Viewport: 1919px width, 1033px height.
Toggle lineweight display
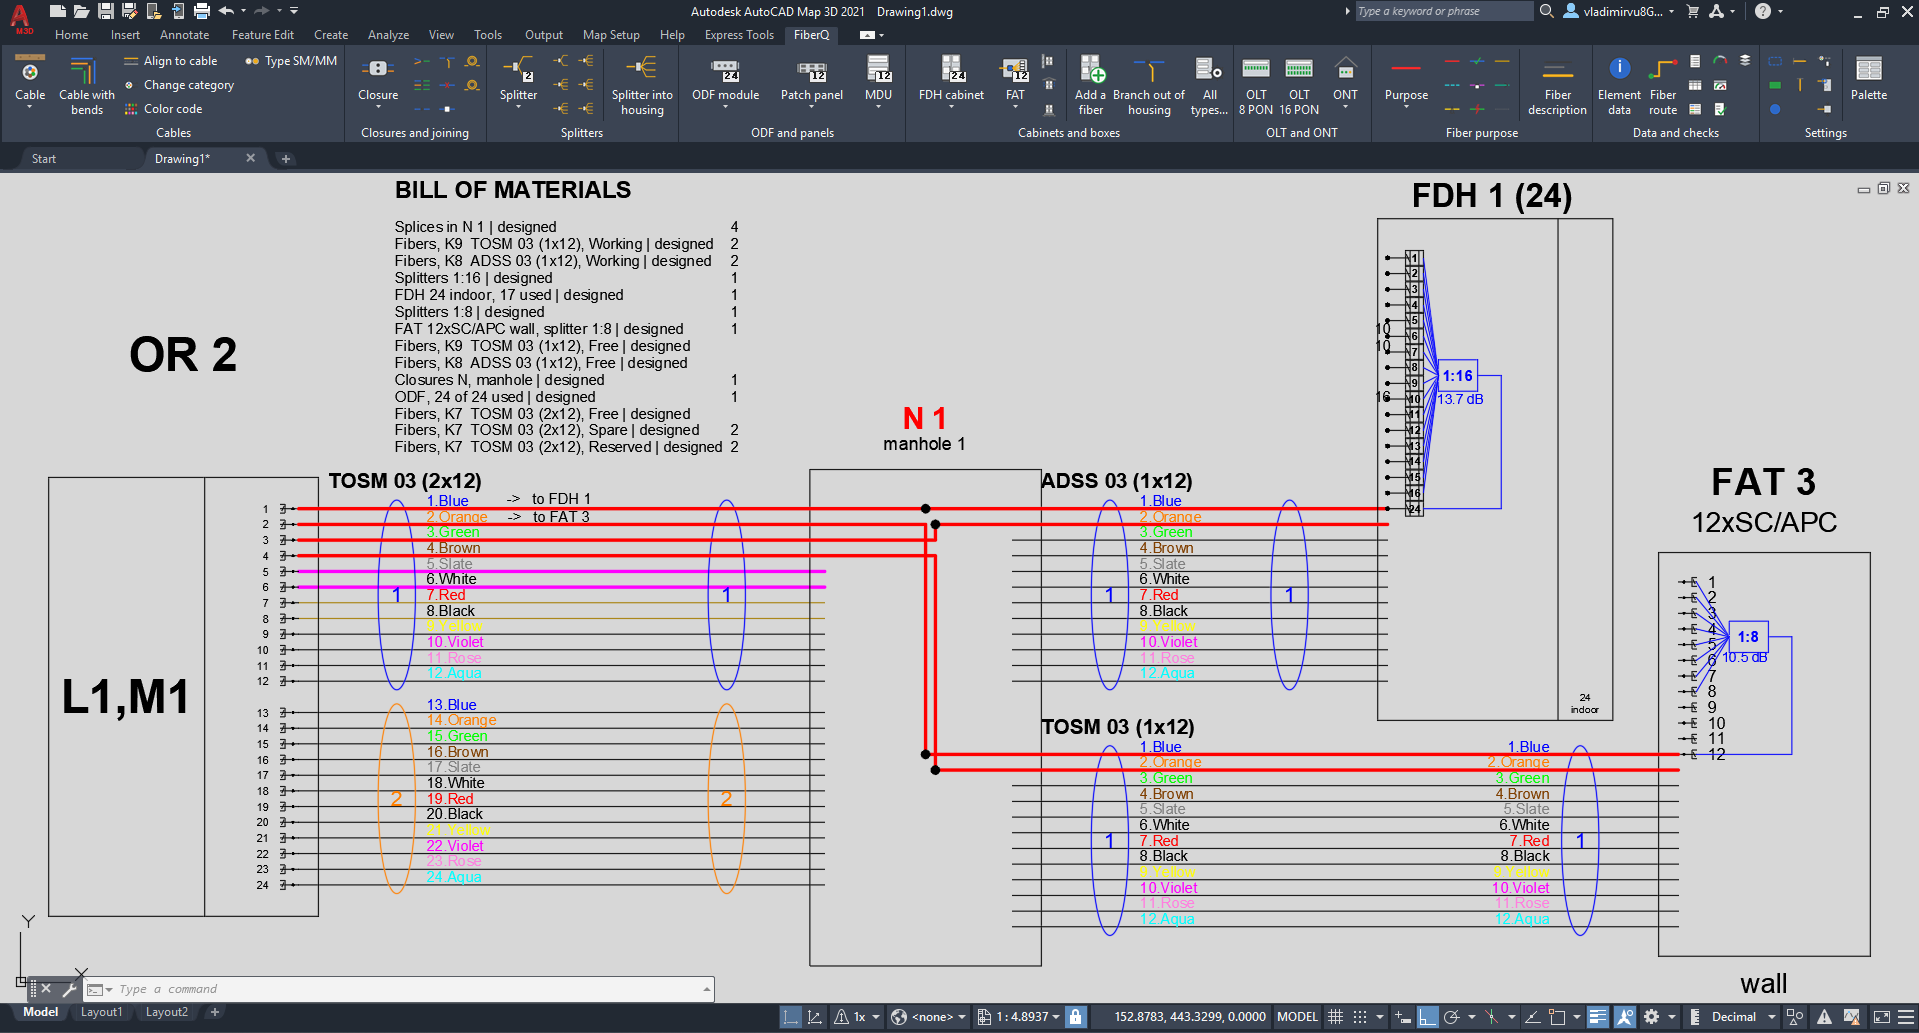pyautogui.click(x=1598, y=1017)
